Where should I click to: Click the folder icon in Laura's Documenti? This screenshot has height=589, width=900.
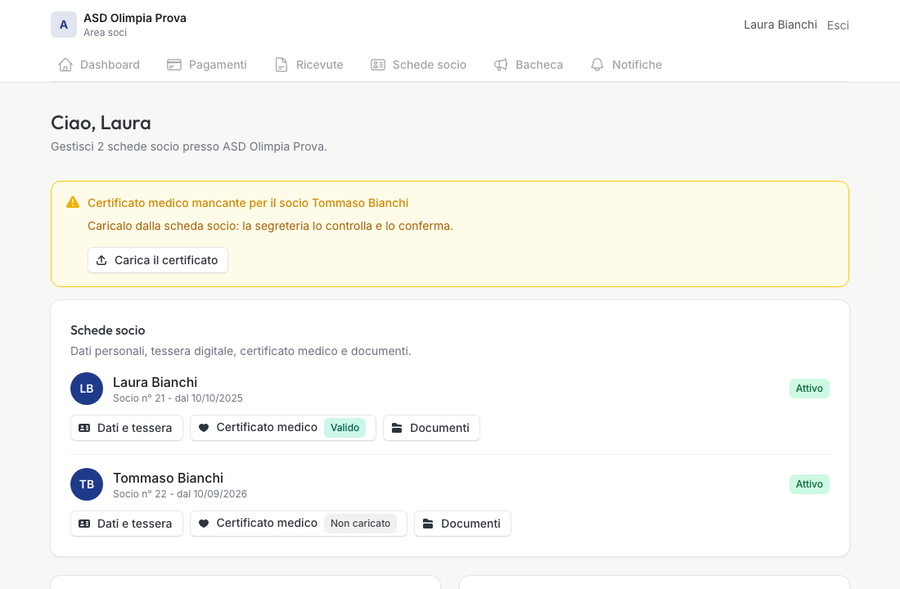[397, 428]
